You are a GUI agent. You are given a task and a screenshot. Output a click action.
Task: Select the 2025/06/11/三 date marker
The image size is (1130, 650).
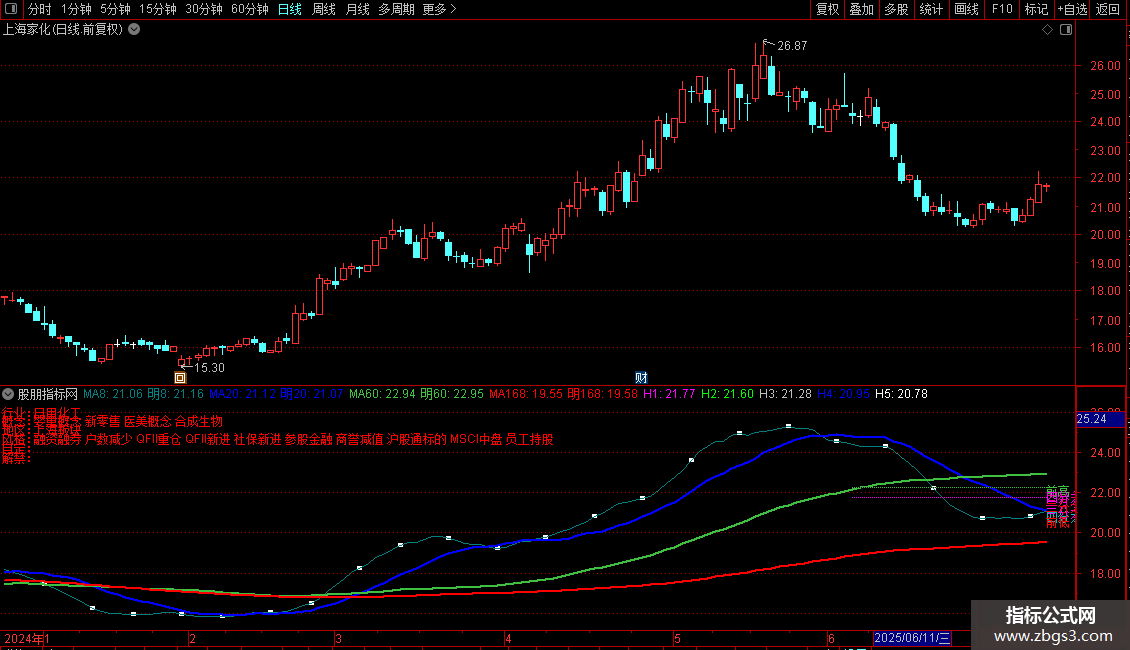912,638
